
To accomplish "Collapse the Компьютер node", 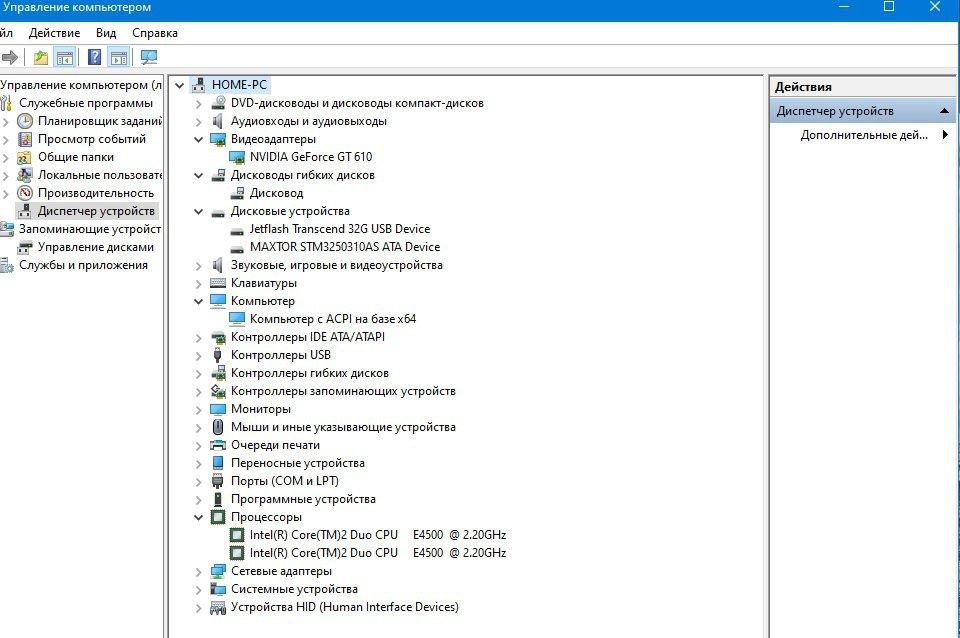I will [x=198, y=301].
